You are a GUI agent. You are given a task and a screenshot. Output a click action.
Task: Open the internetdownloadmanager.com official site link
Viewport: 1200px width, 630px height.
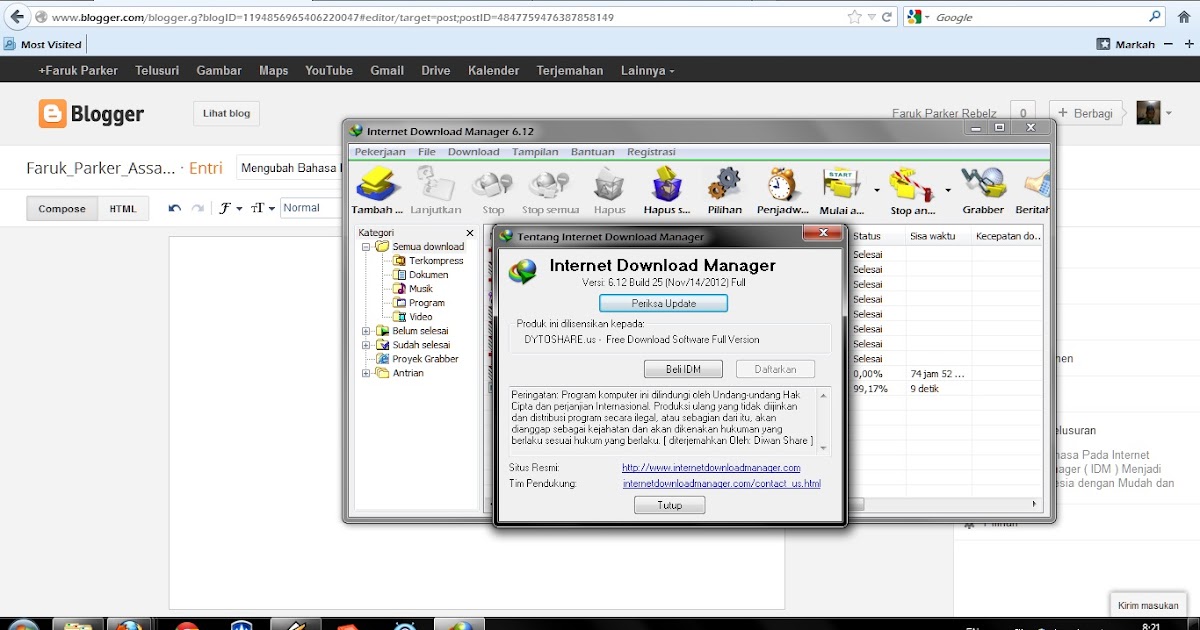click(711, 468)
